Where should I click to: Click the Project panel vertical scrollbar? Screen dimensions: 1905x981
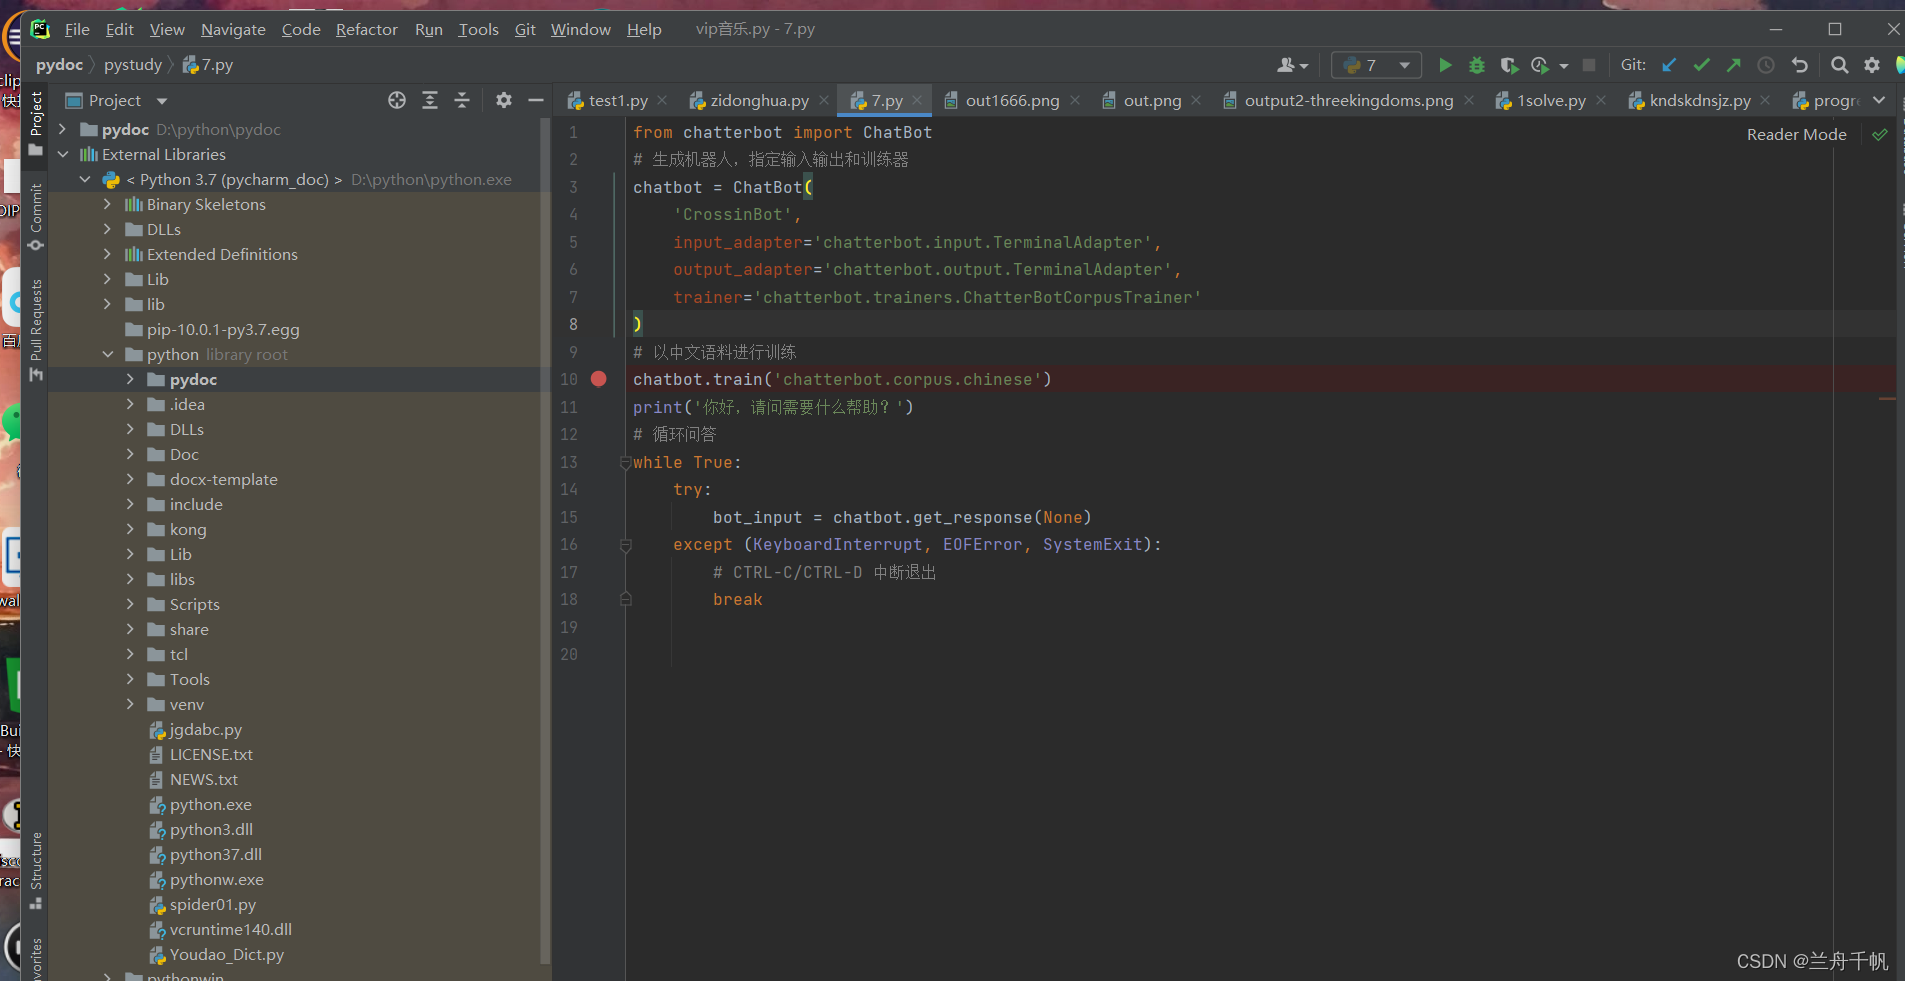(x=545, y=540)
